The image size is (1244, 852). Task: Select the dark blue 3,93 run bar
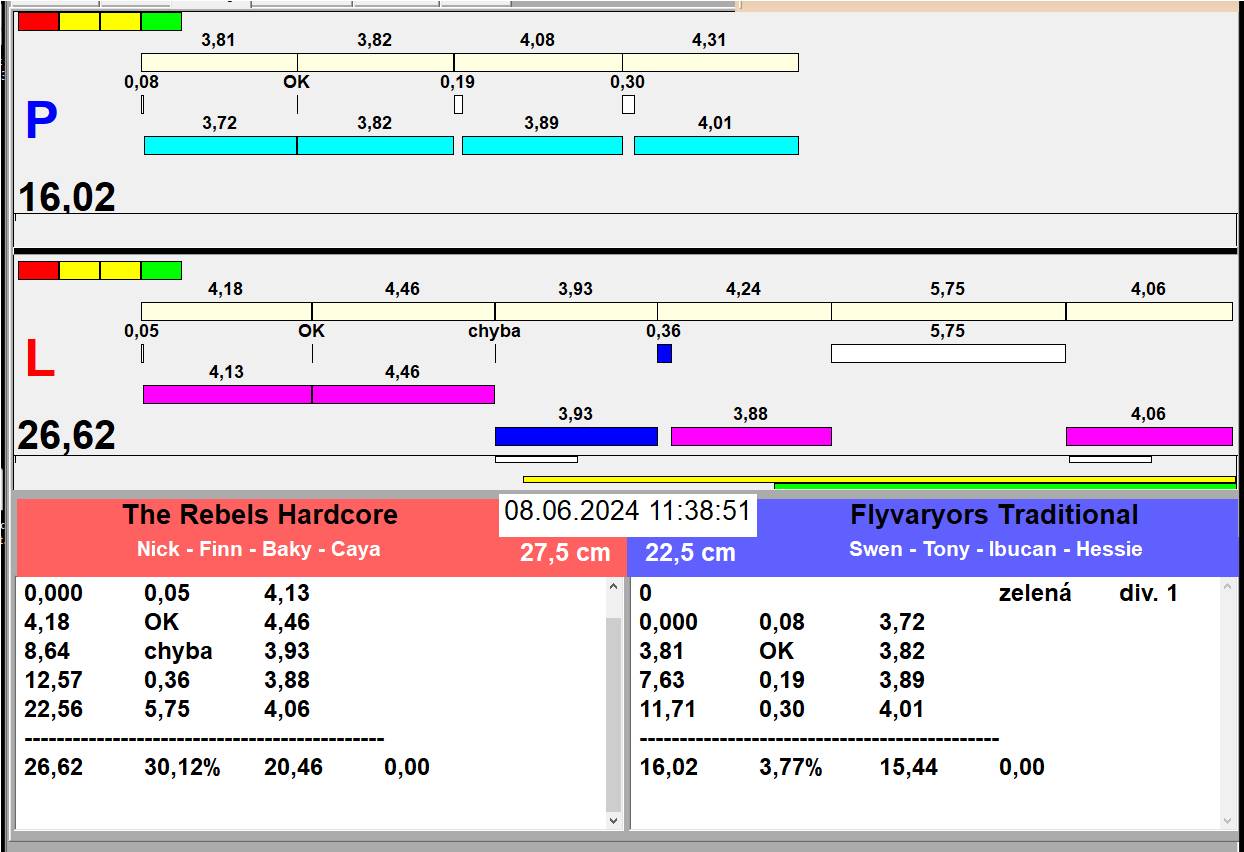pyautogui.click(x=576, y=436)
